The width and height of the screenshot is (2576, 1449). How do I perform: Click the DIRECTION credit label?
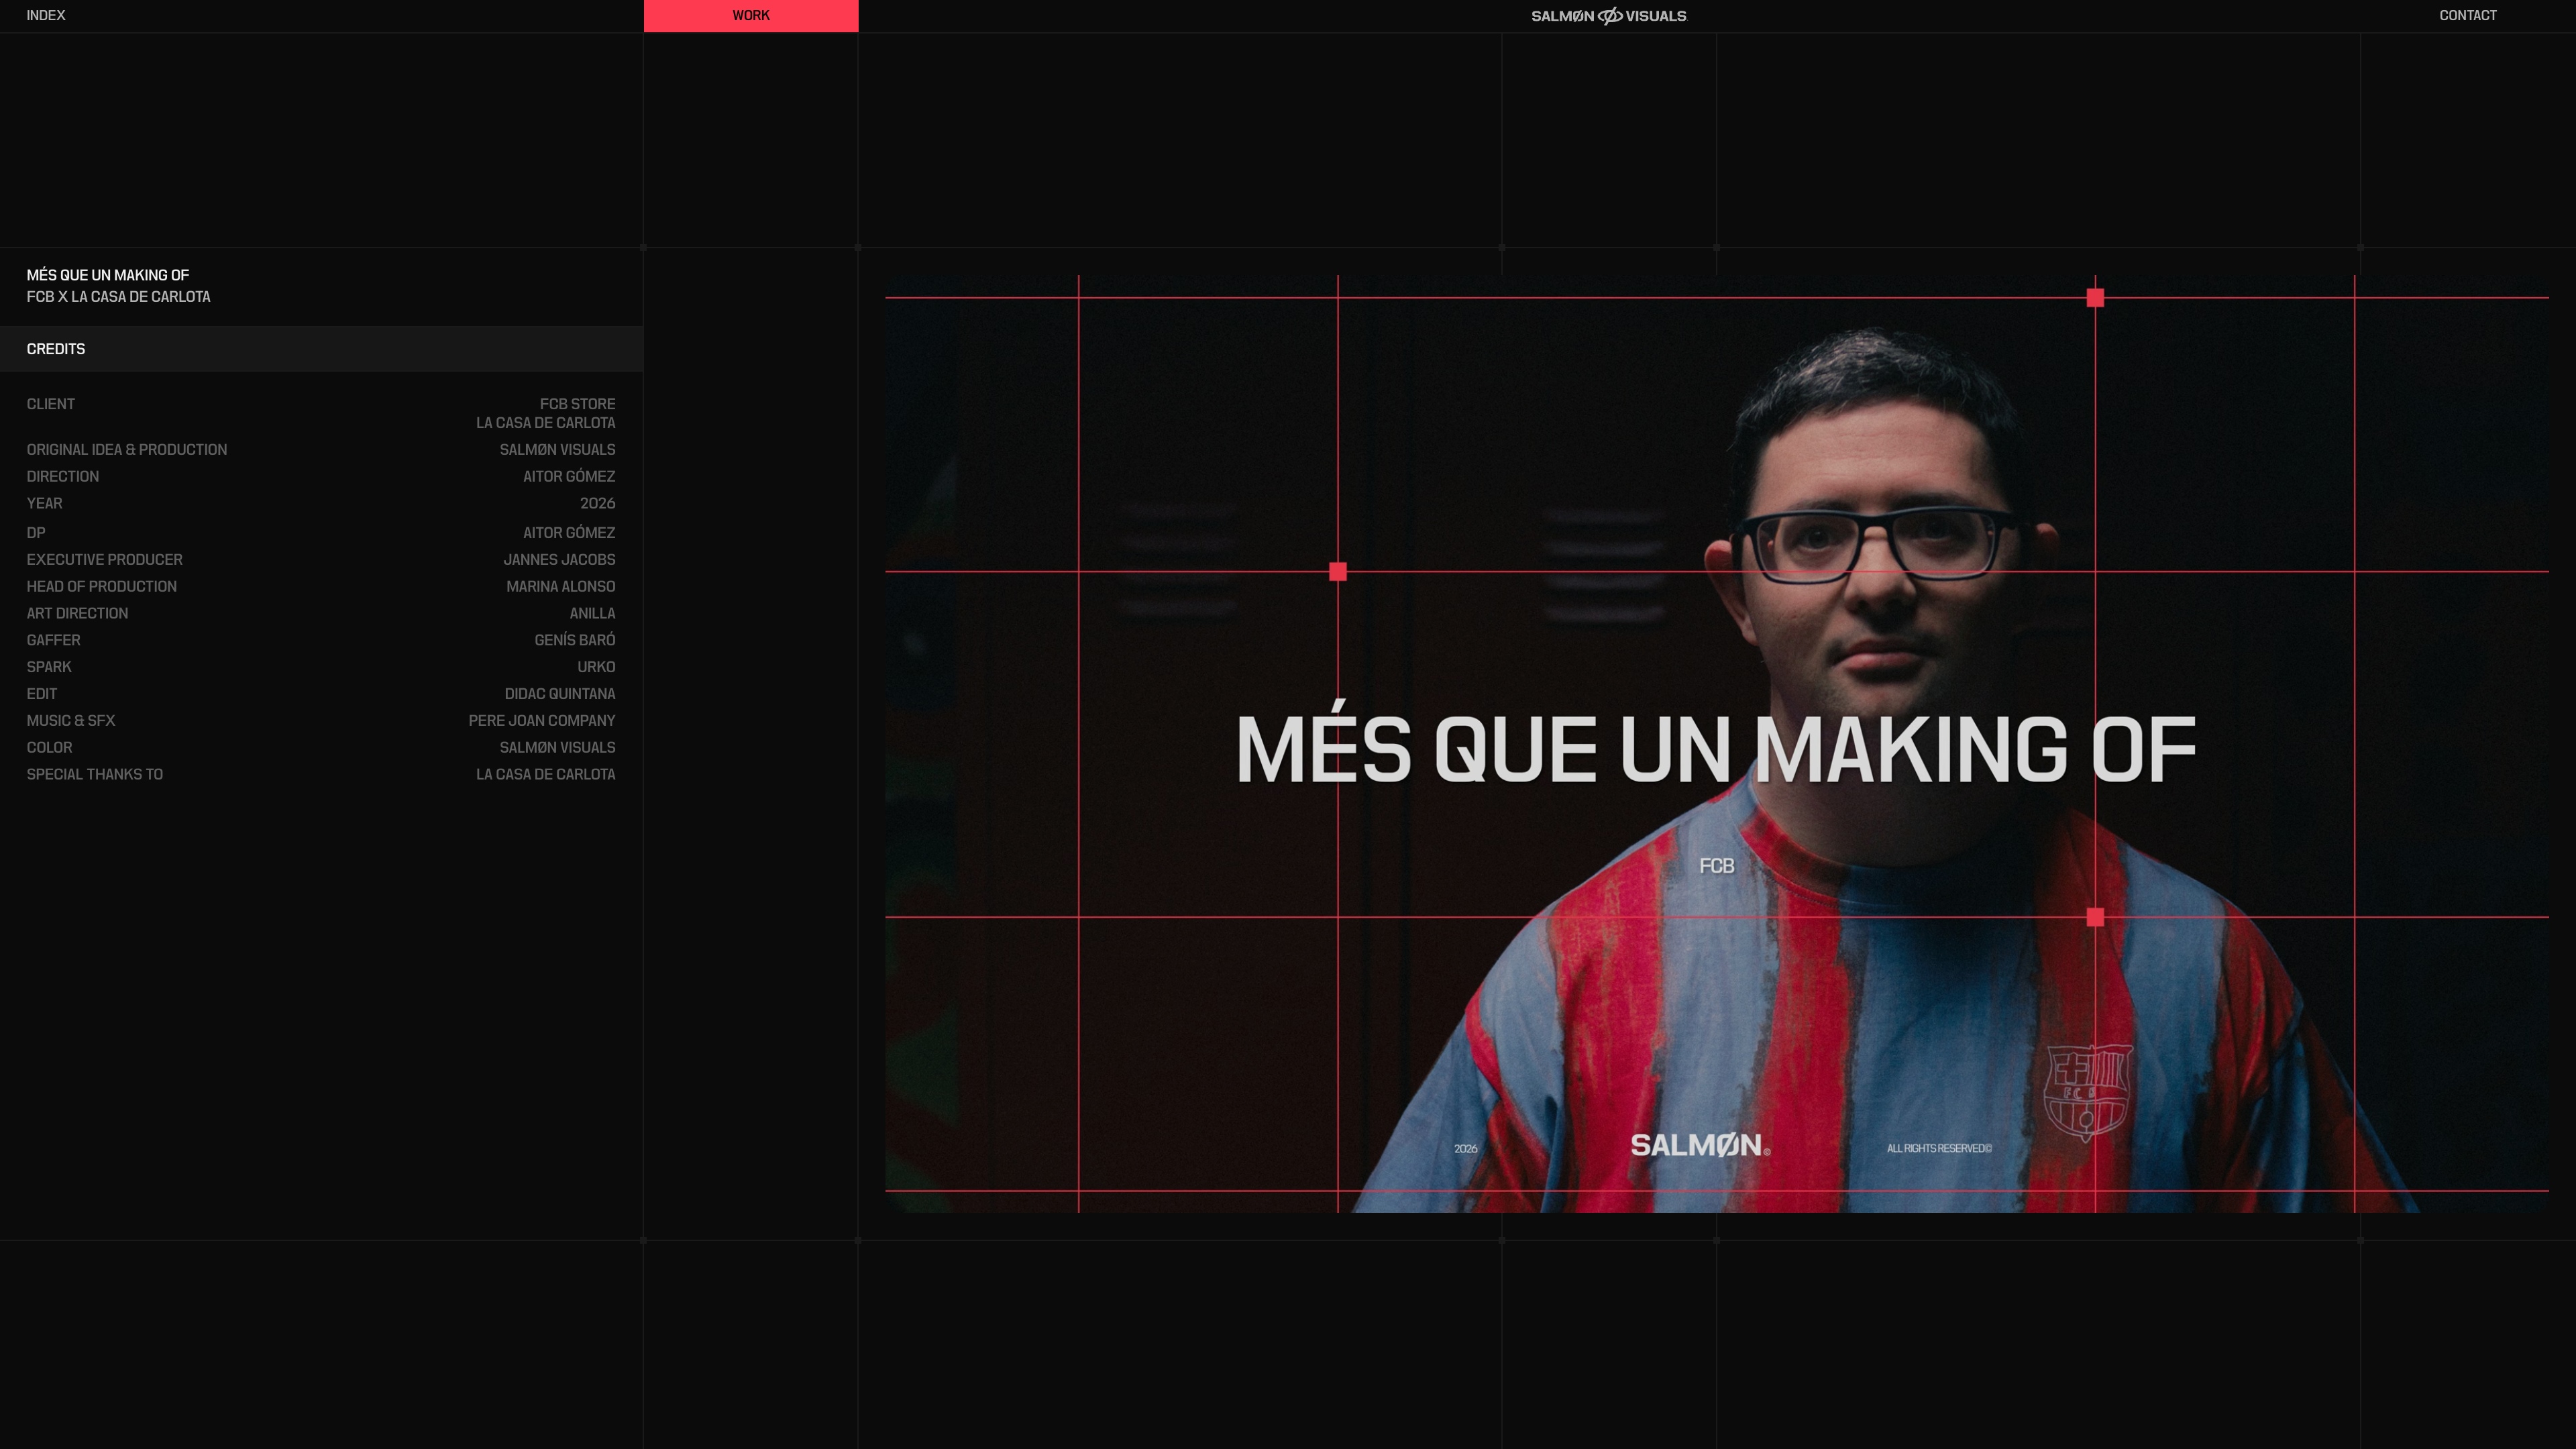tap(63, 477)
